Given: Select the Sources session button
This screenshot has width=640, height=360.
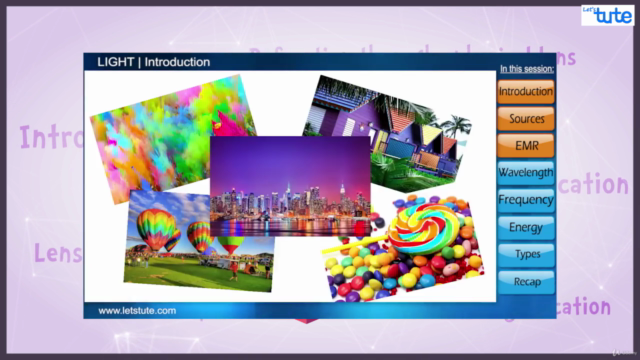Looking at the screenshot, I should point(526,118).
